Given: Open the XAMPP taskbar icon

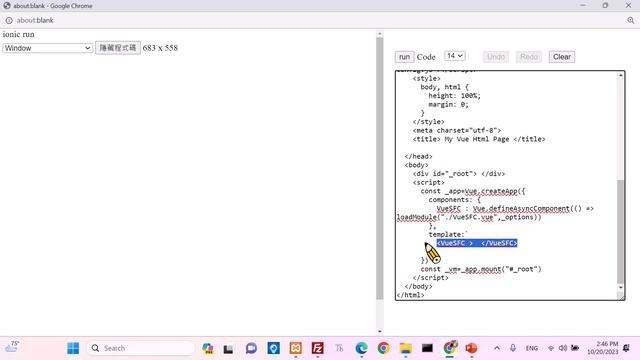Looking at the screenshot, I should tap(296, 348).
